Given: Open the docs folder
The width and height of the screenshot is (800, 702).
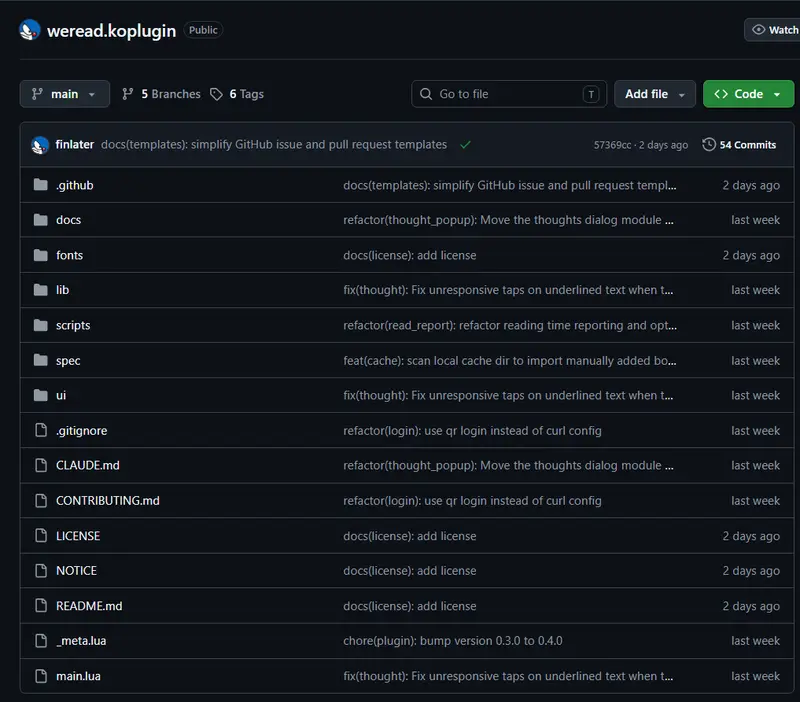Looking at the screenshot, I should pyautogui.click(x=68, y=220).
